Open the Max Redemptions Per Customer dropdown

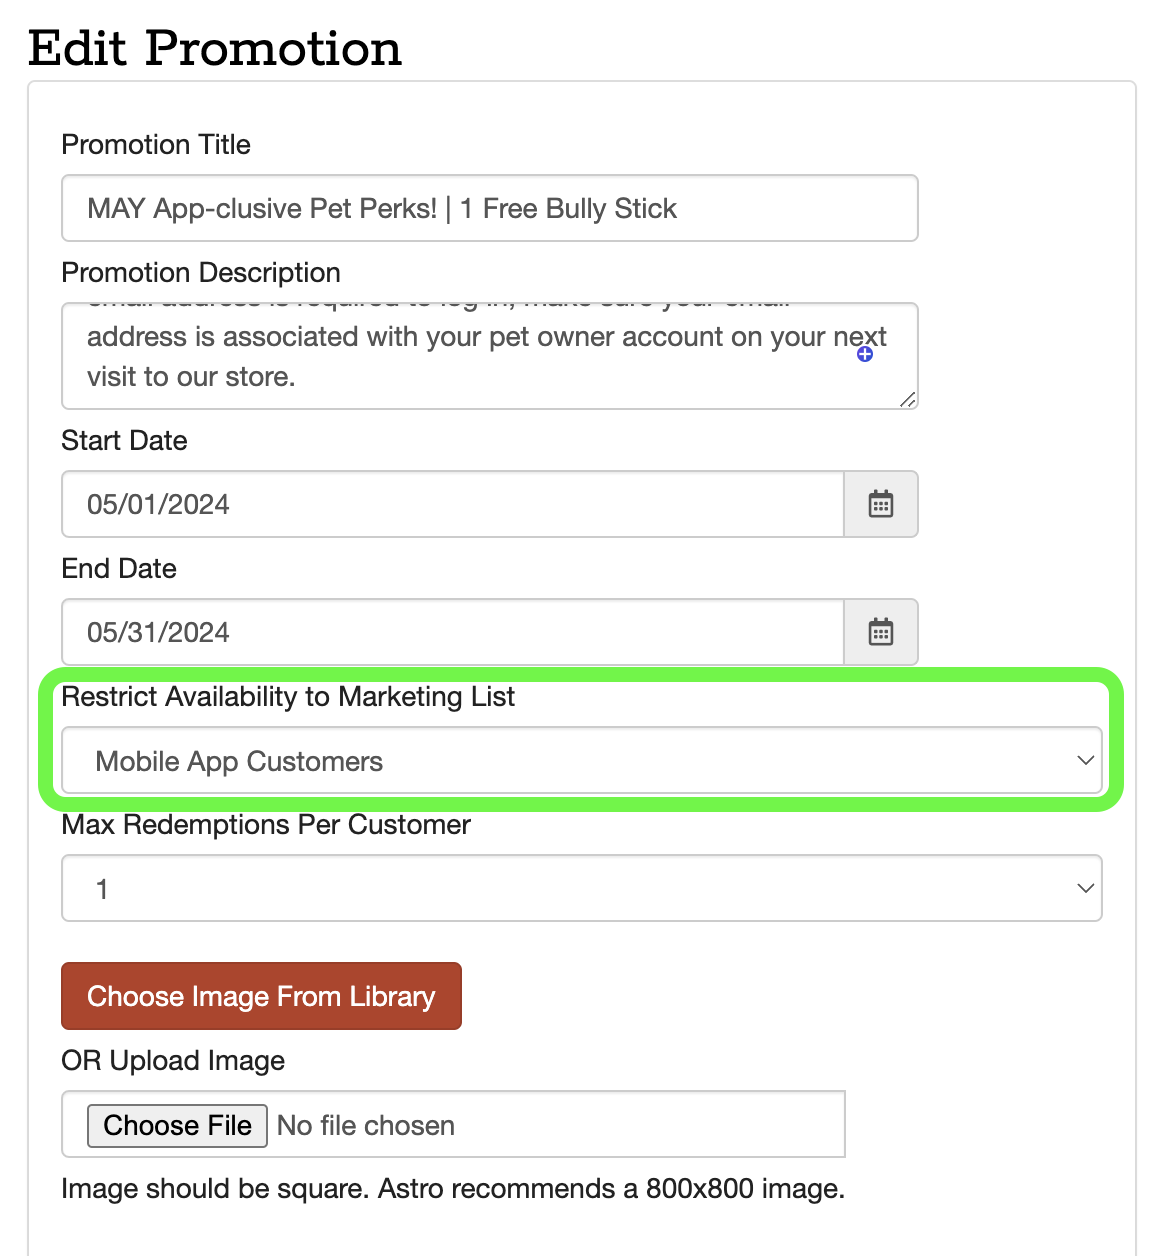click(581, 888)
